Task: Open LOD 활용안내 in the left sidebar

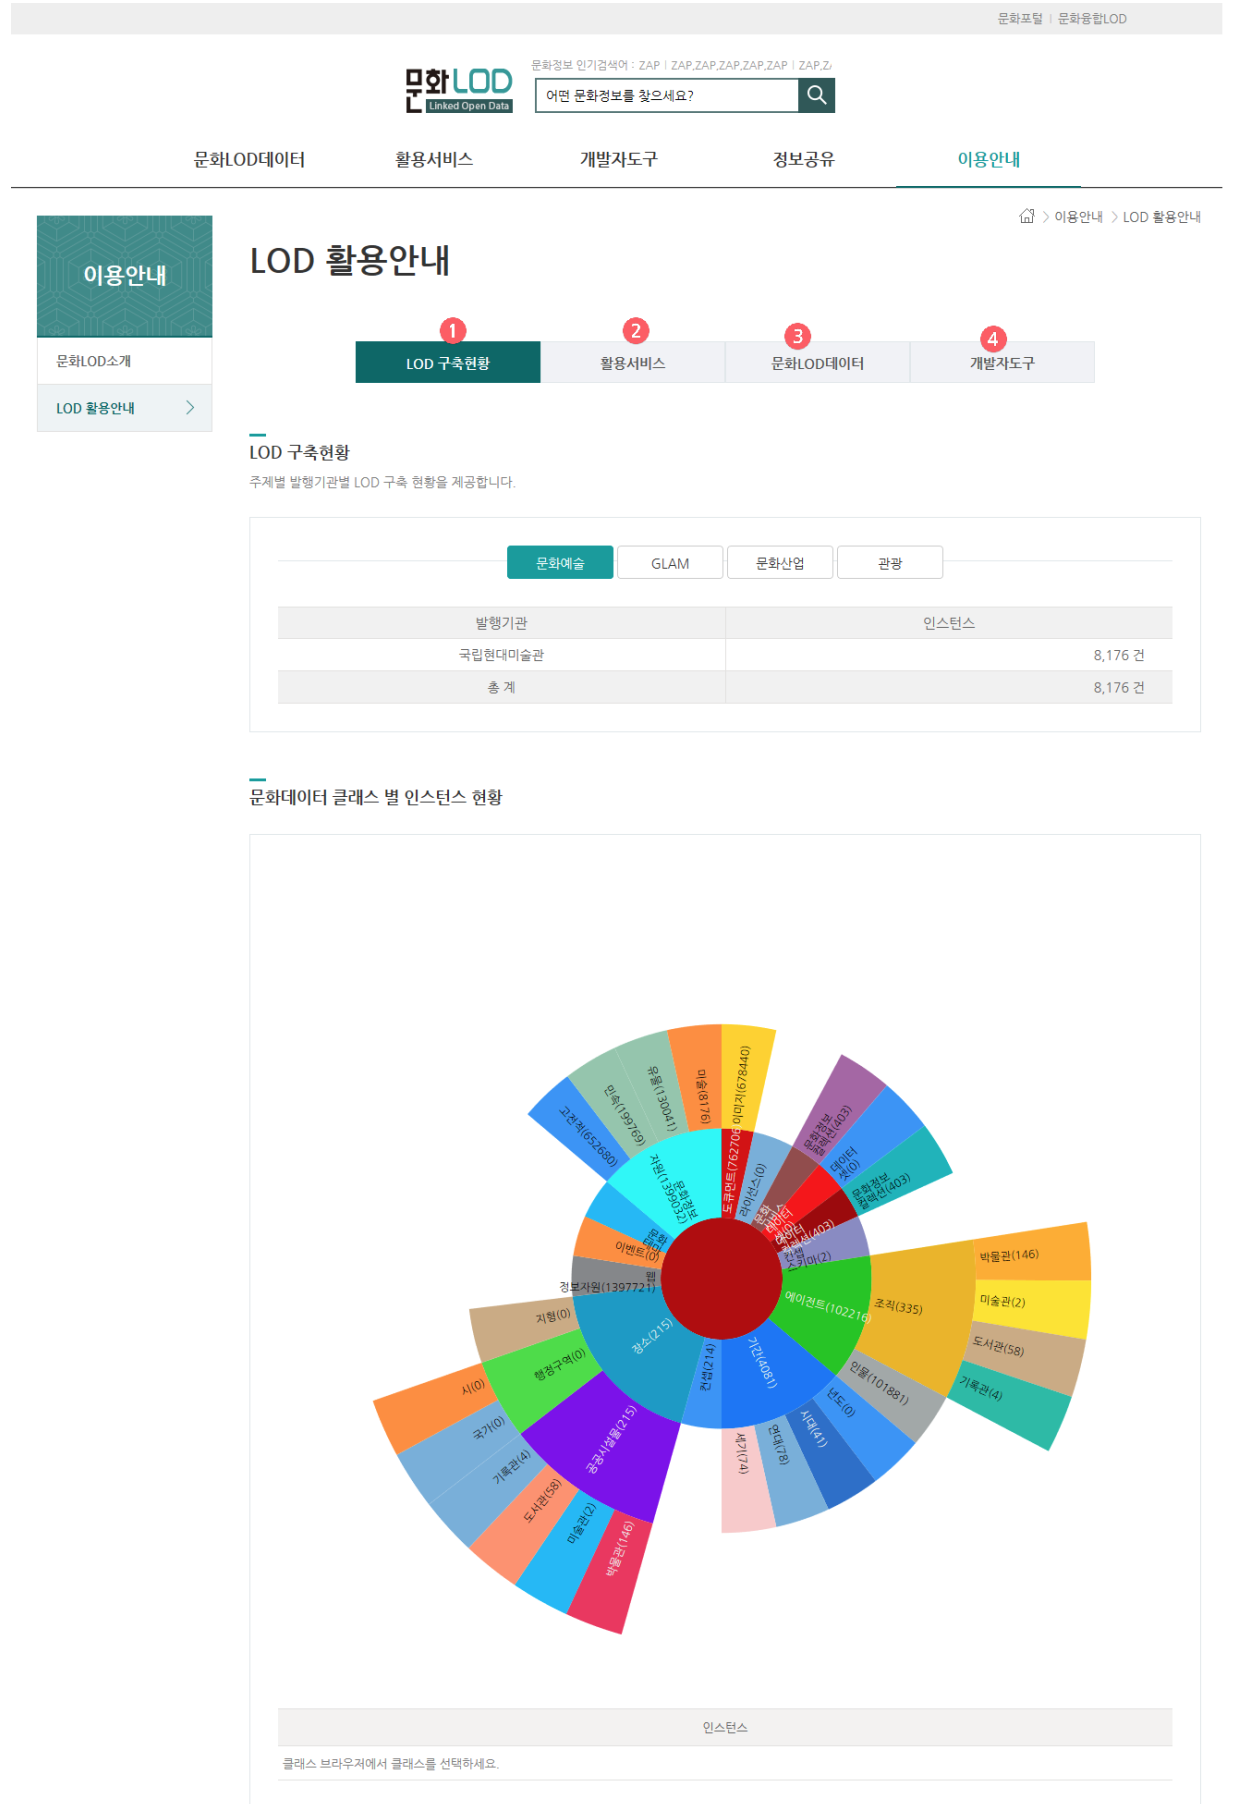Action: [x=125, y=408]
